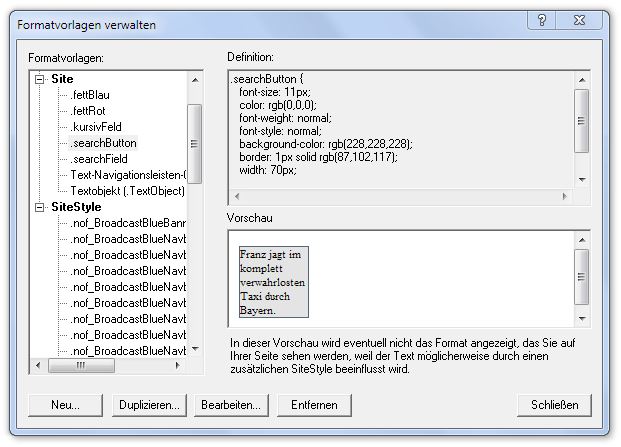
Task: Collapse the SiteStyle tree node
Action: pyautogui.click(x=40, y=207)
